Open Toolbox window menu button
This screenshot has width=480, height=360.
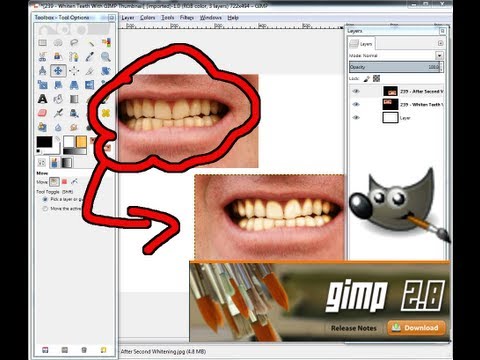(112, 18)
